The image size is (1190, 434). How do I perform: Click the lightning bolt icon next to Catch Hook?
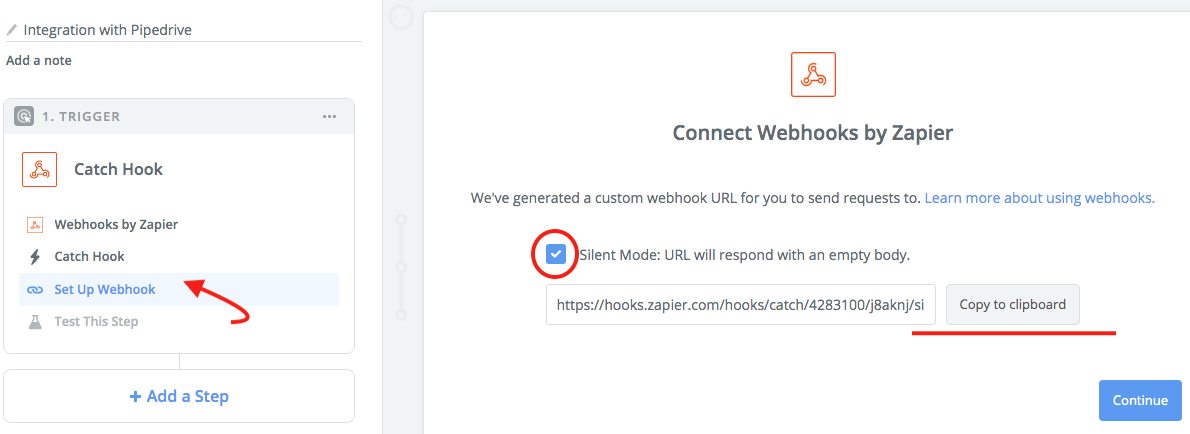coord(34,256)
